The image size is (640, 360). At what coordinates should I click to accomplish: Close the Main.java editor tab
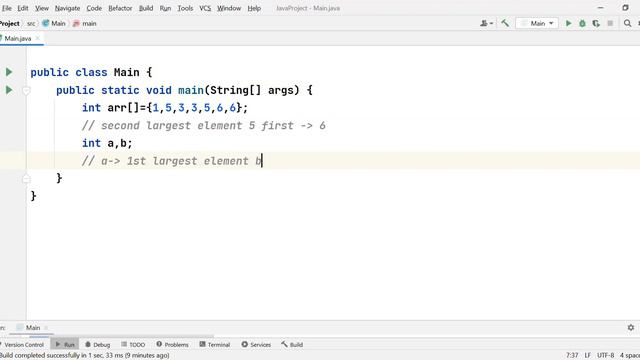point(38,38)
